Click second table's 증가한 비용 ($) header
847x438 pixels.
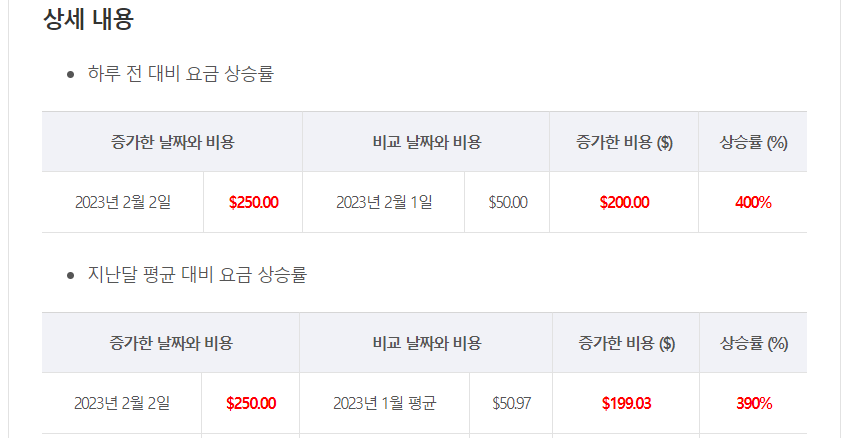click(626, 343)
